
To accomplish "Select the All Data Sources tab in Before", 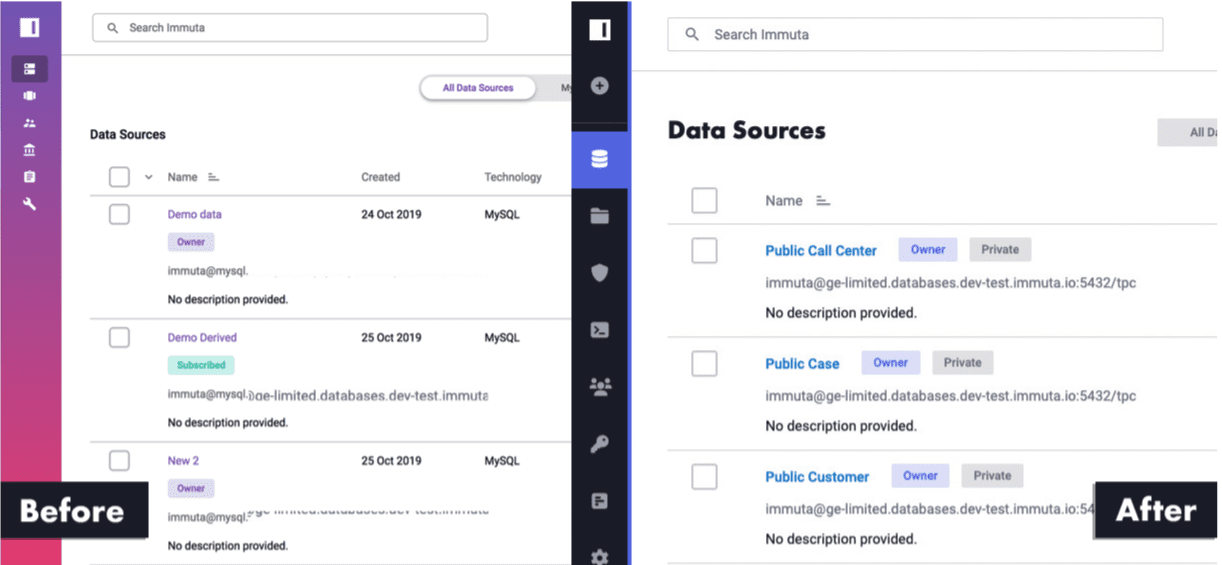I will (x=478, y=88).
